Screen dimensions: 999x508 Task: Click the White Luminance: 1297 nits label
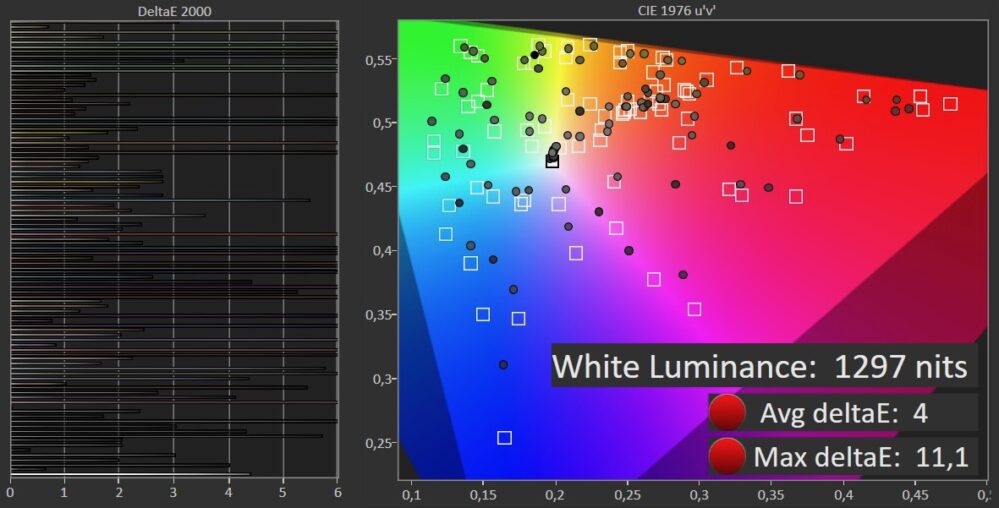[x=764, y=366]
